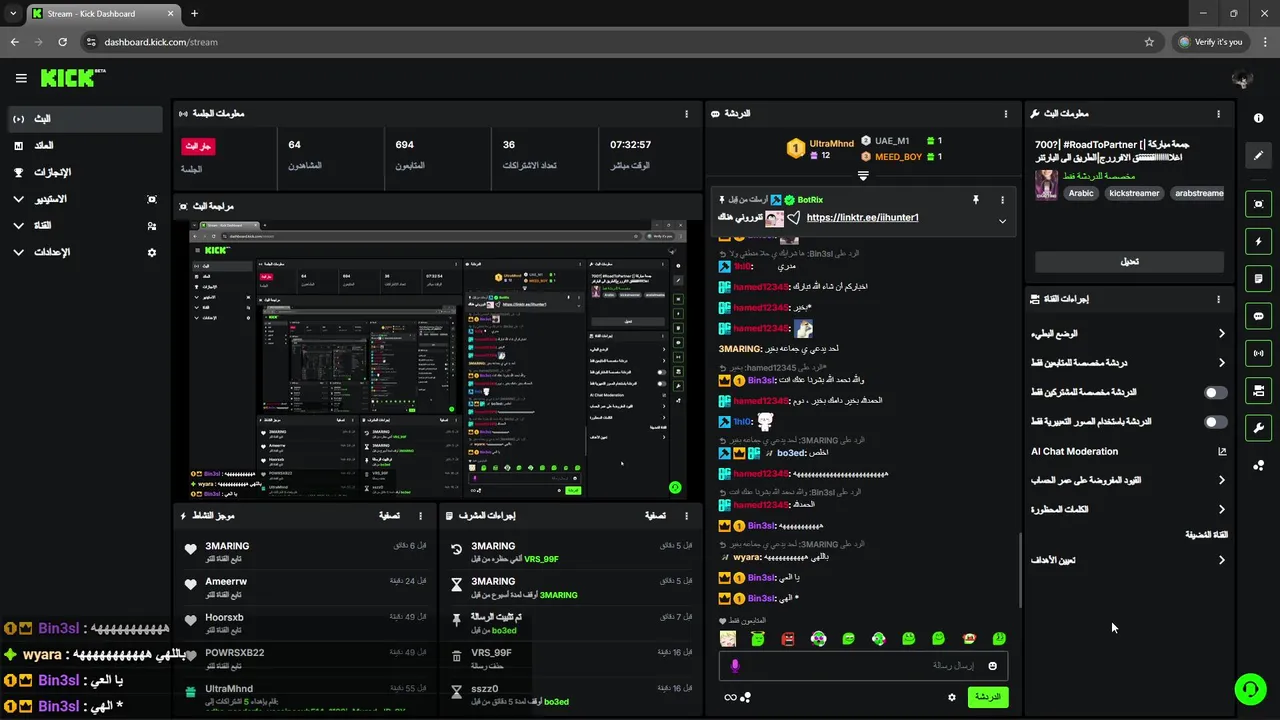1280x720 pixels.
Task: Switch to the Stream - Kick Dashboard browser tab
Action: pyautogui.click(x=102, y=14)
